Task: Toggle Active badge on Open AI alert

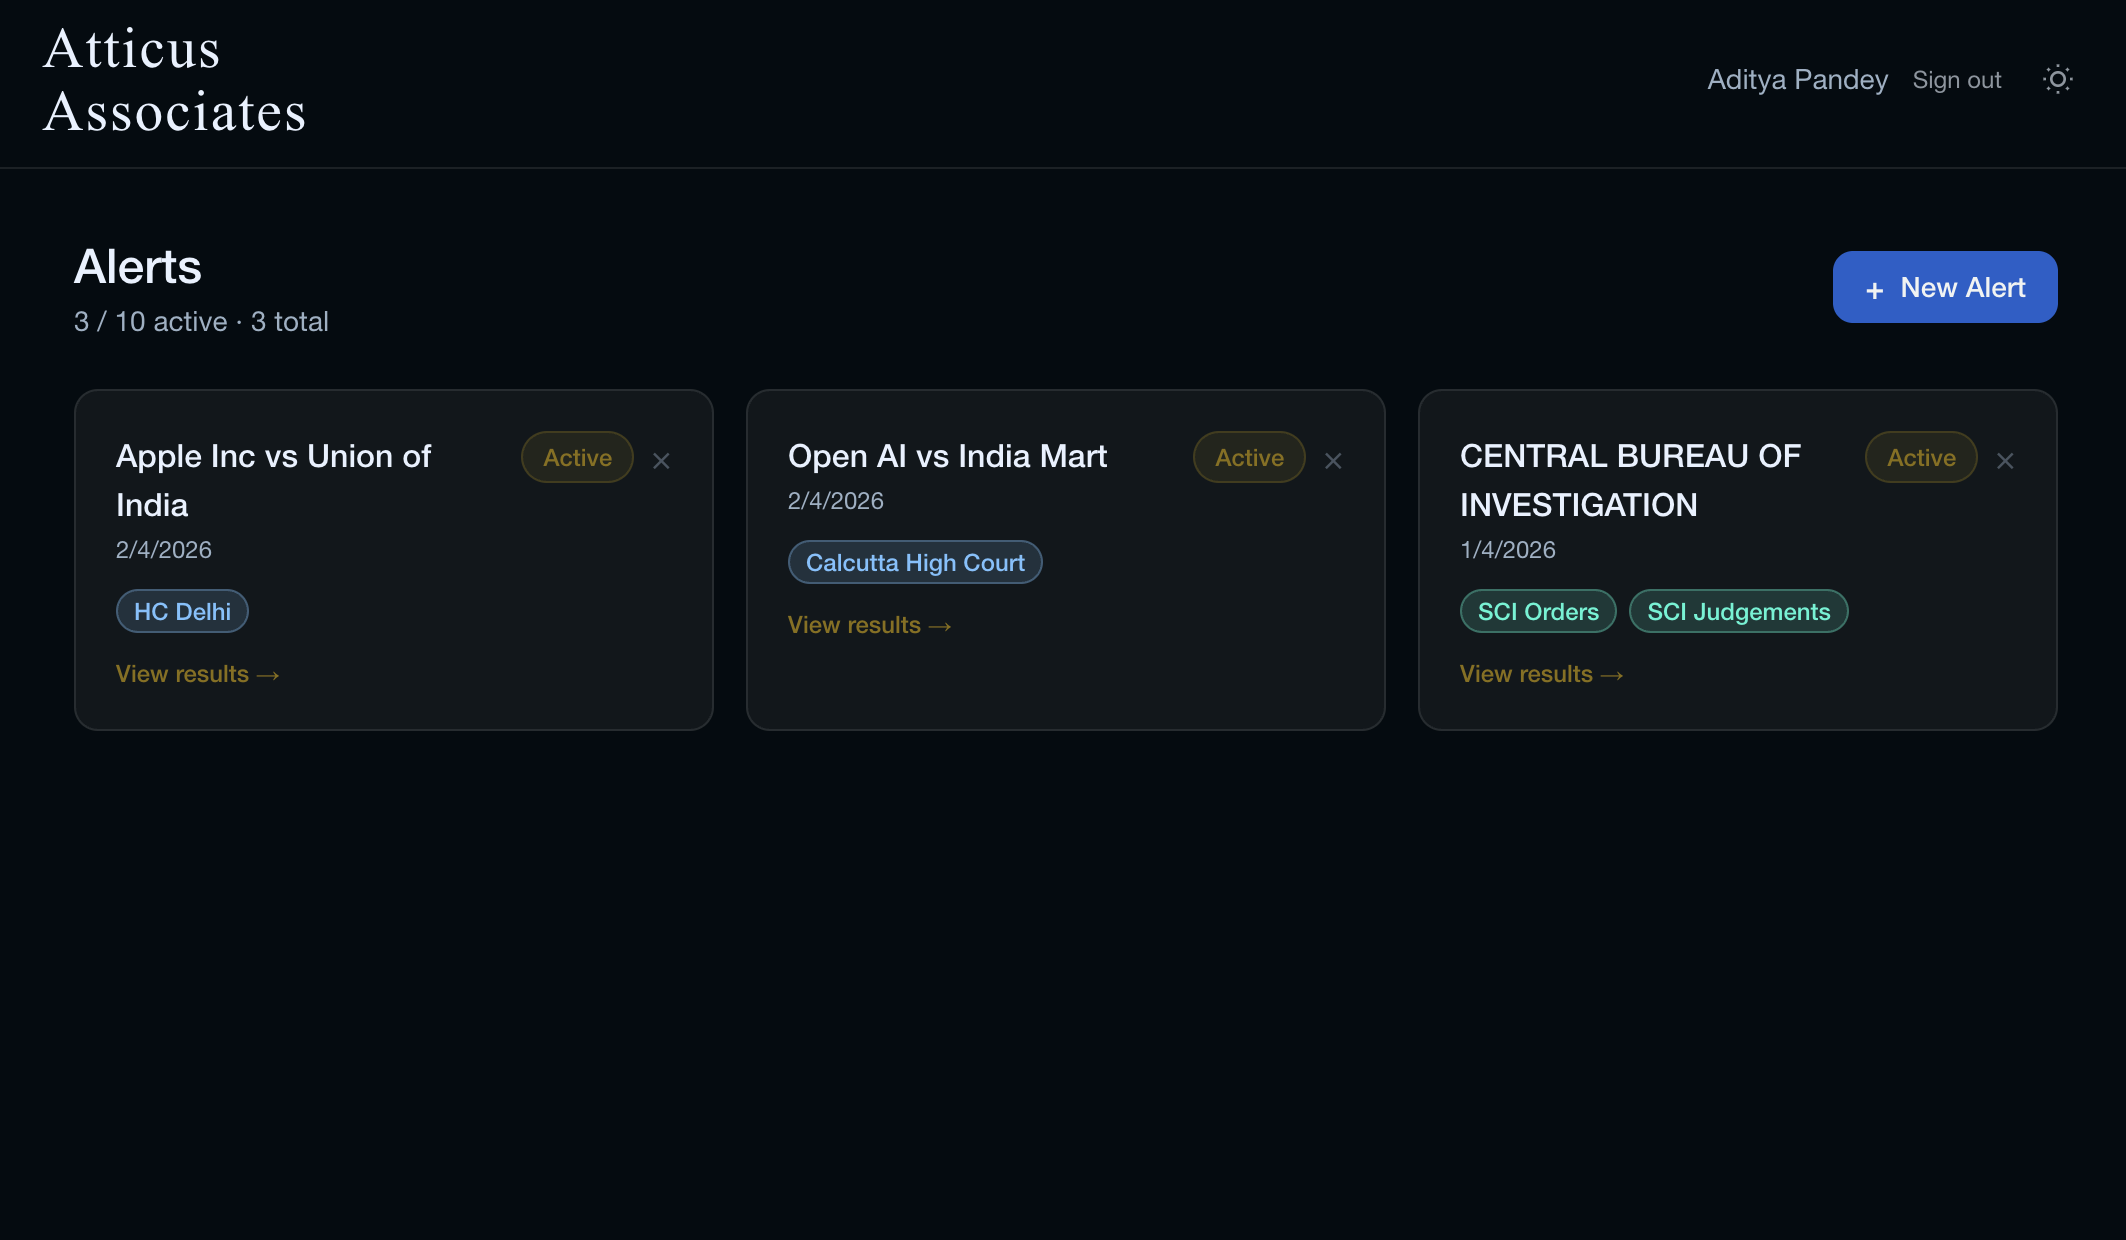Action: [x=1249, y=457]
